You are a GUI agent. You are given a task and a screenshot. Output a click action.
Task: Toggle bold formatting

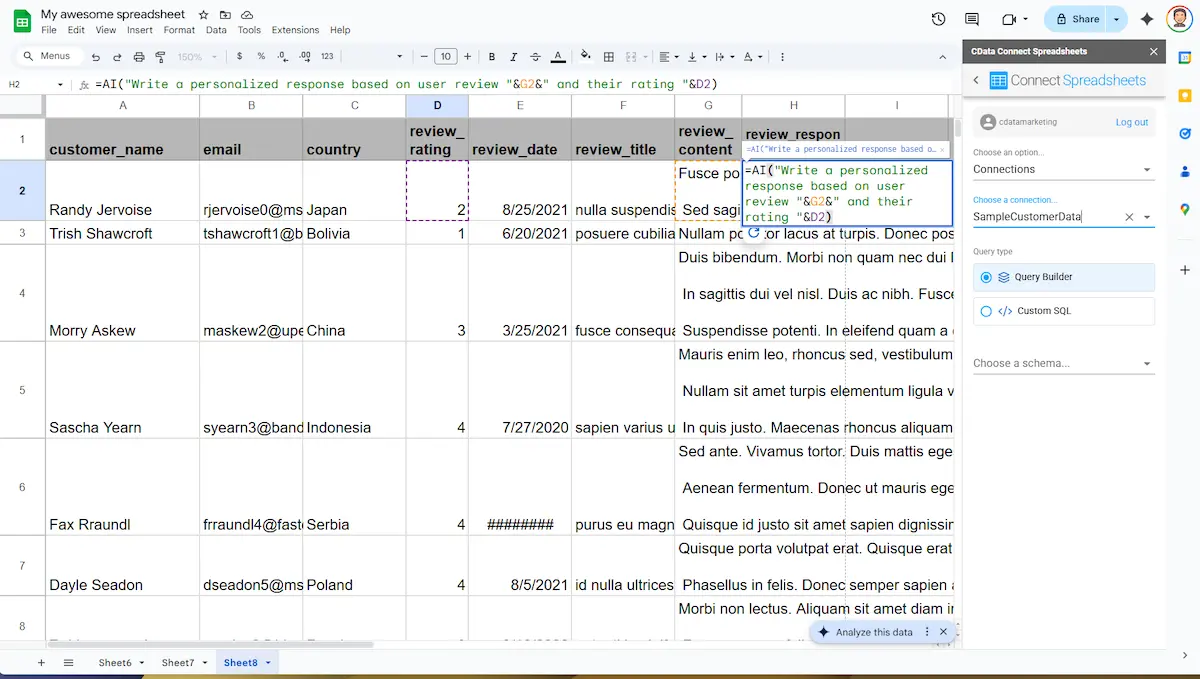pos(491,56)
